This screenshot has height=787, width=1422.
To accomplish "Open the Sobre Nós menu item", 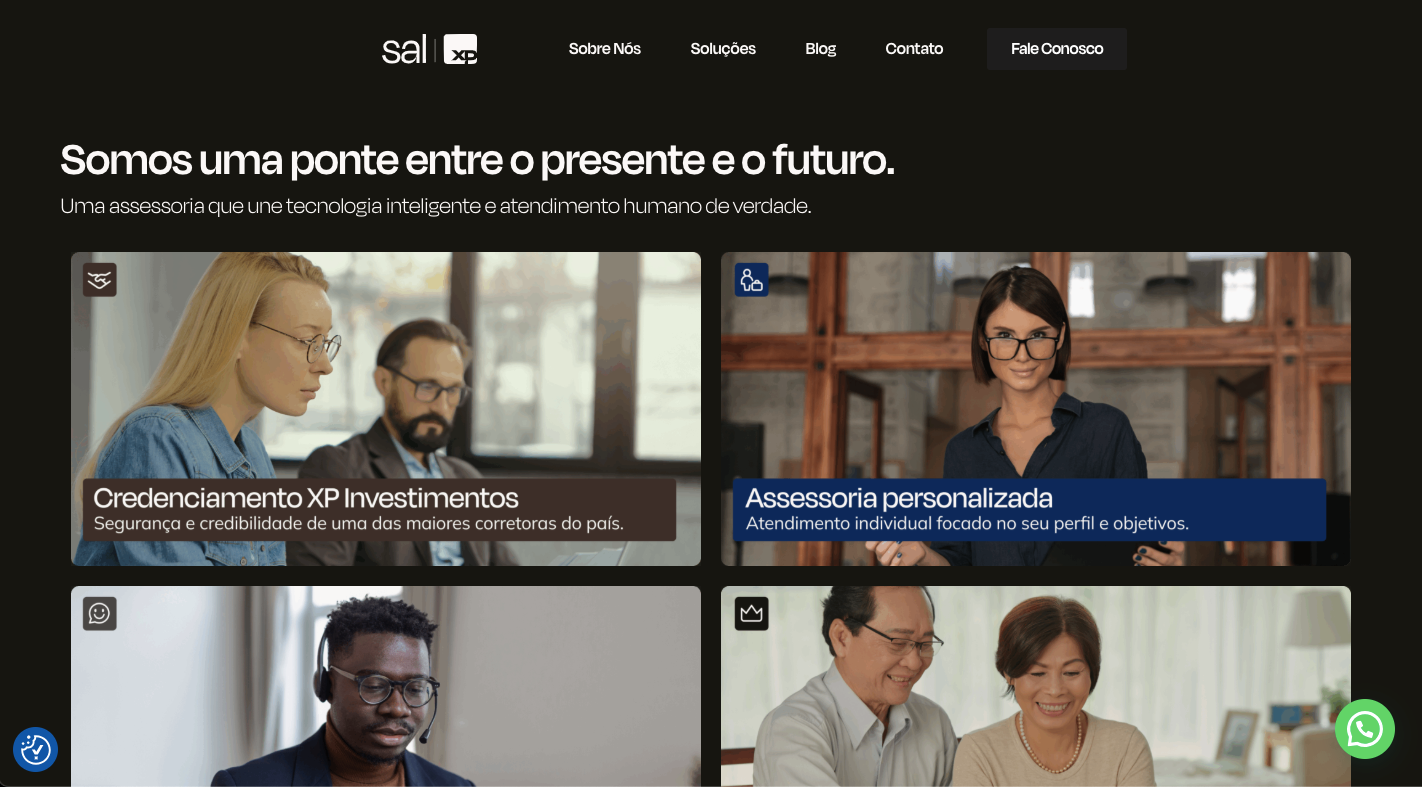I will 605,49.
